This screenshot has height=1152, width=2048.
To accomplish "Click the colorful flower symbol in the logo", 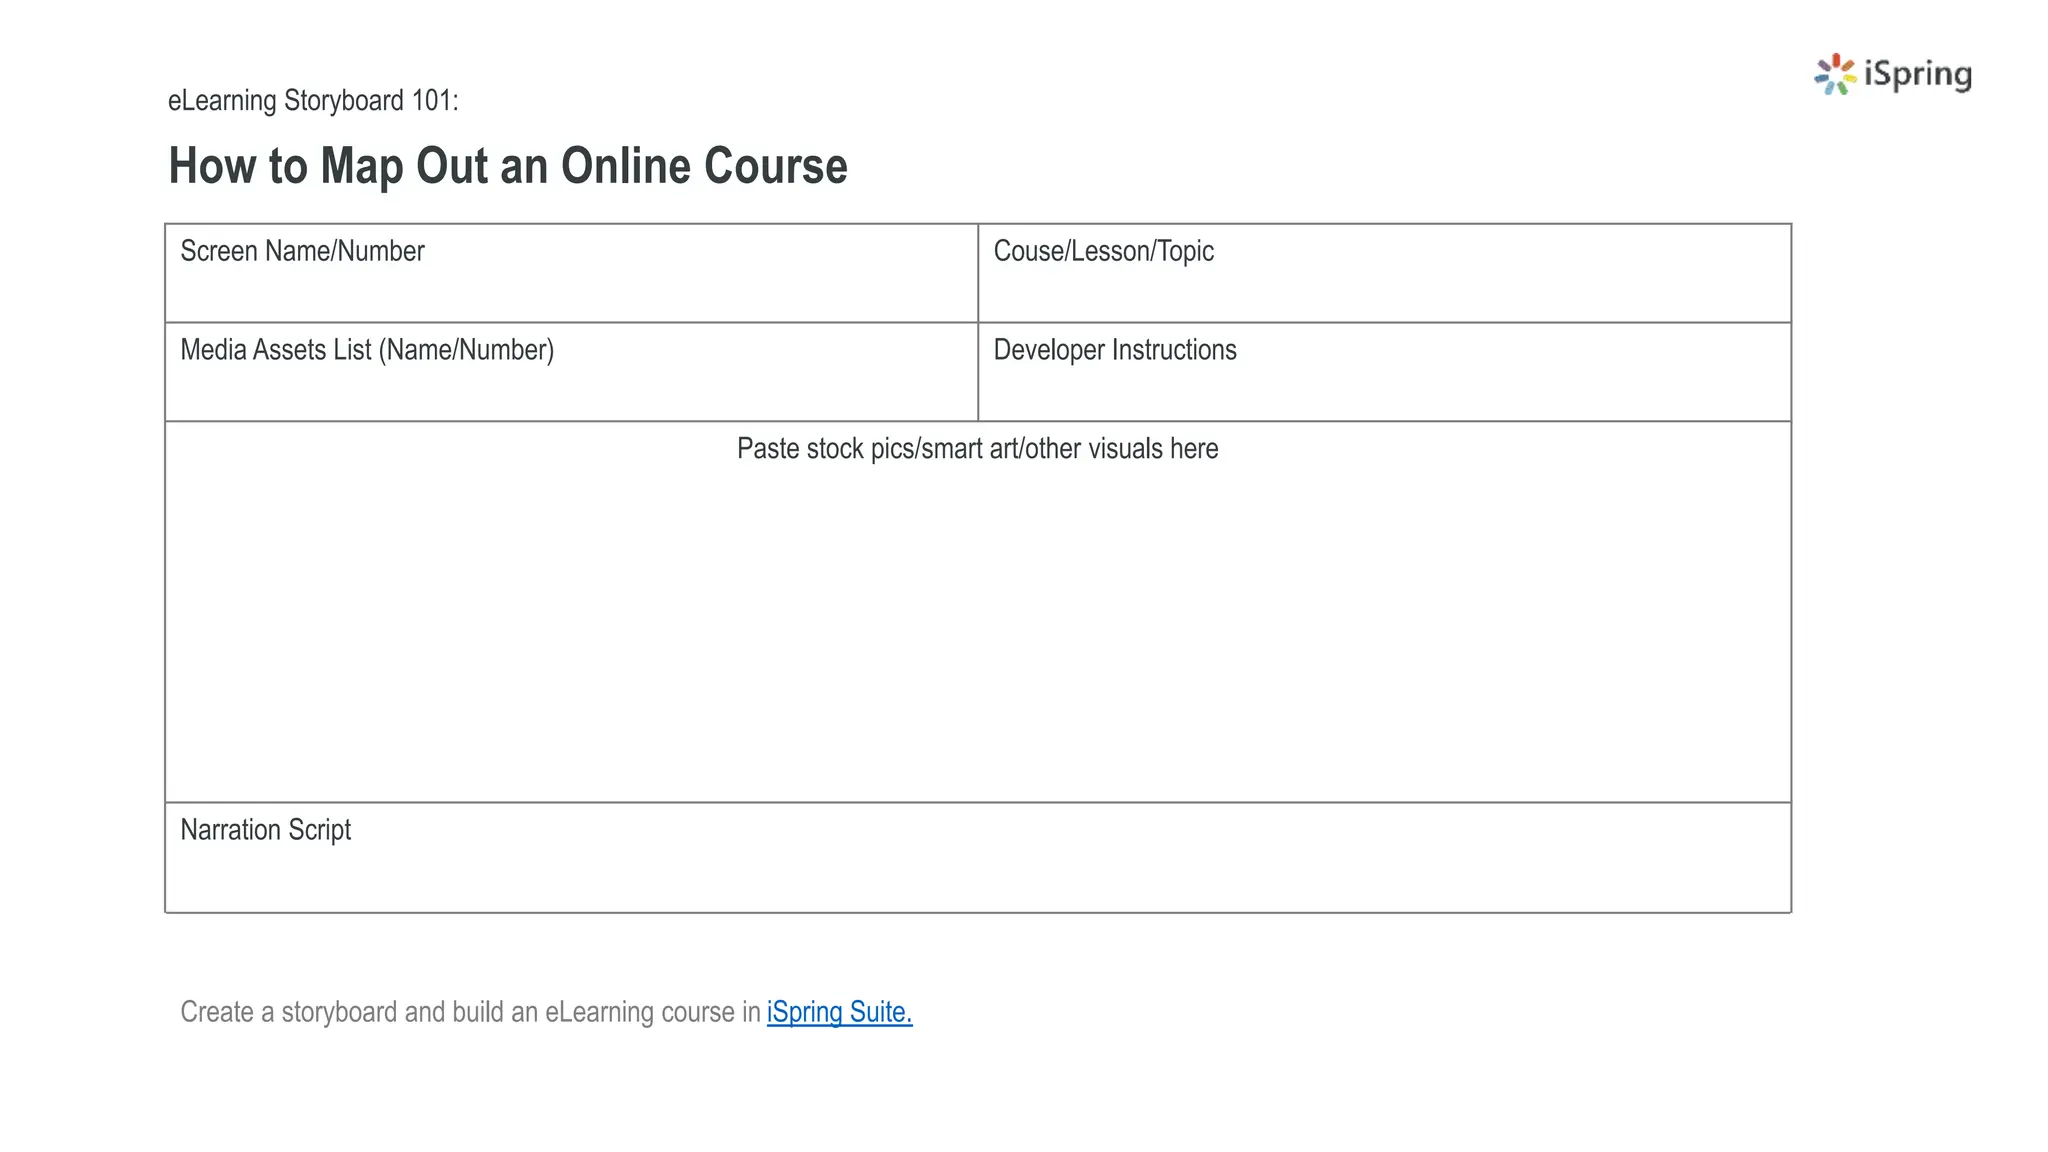I will click(x=1835, y=75).
